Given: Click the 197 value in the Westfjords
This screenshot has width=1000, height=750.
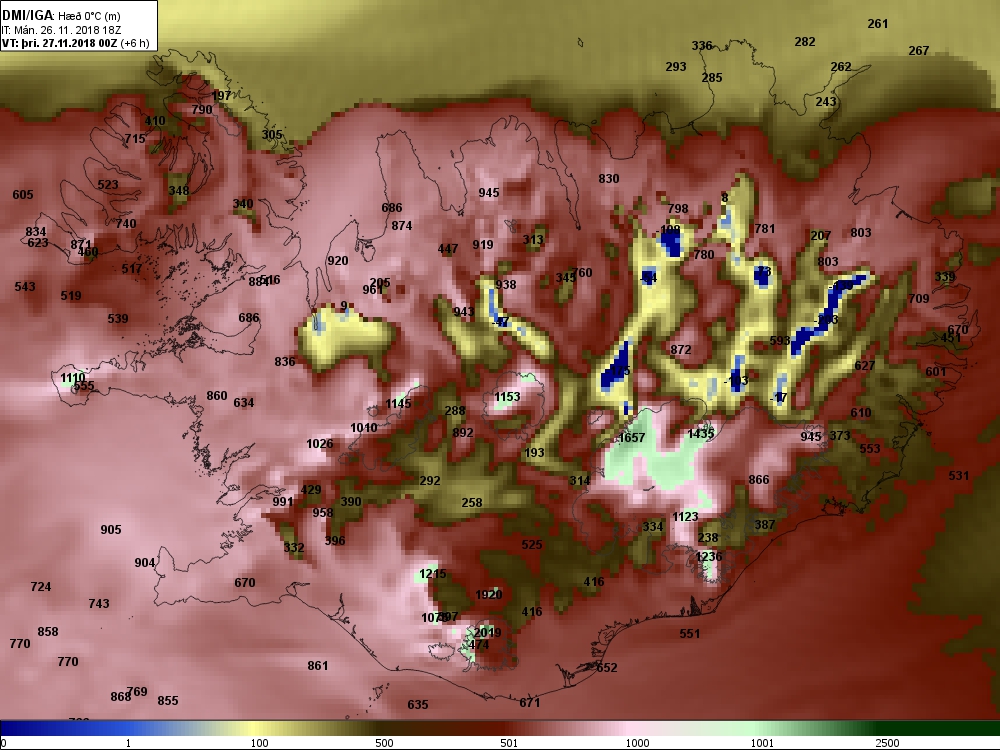Looking at the screenshot, I should click(221, 96).
